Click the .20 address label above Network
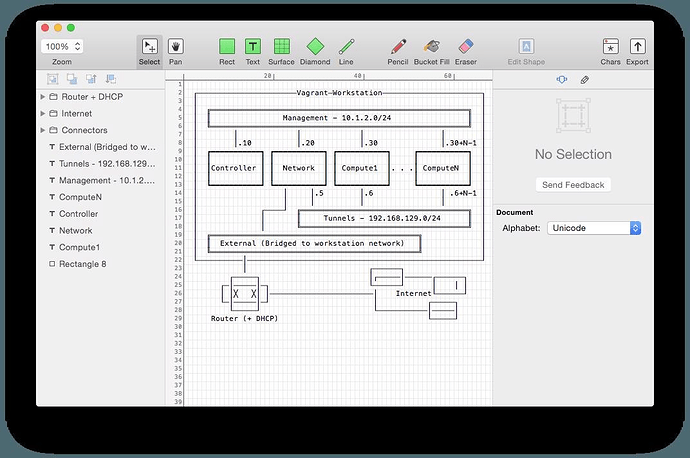 (308, 143)
